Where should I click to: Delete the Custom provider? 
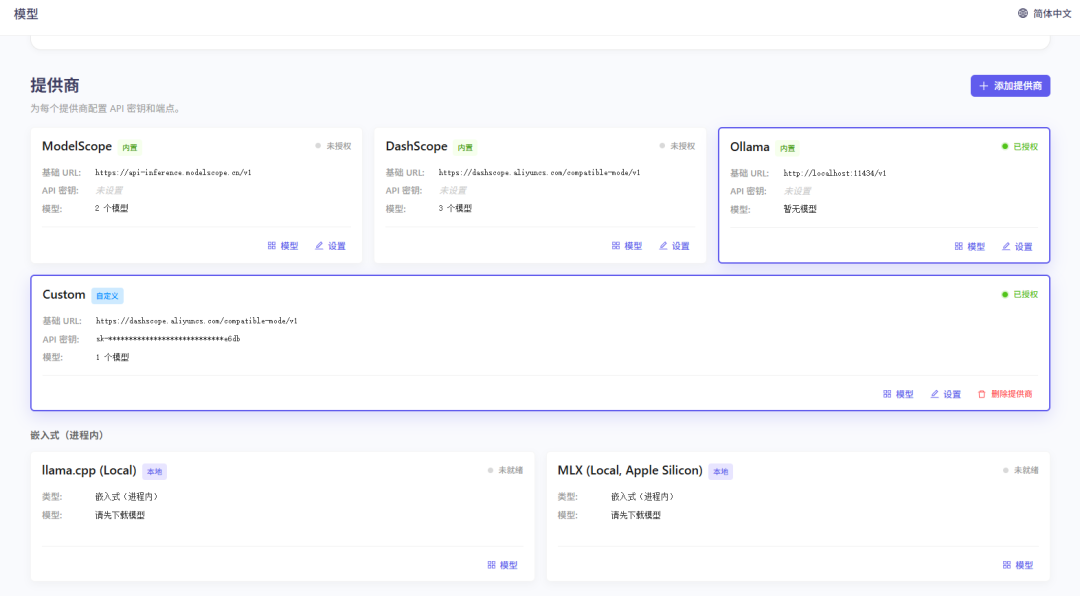tap(1005, 394)
